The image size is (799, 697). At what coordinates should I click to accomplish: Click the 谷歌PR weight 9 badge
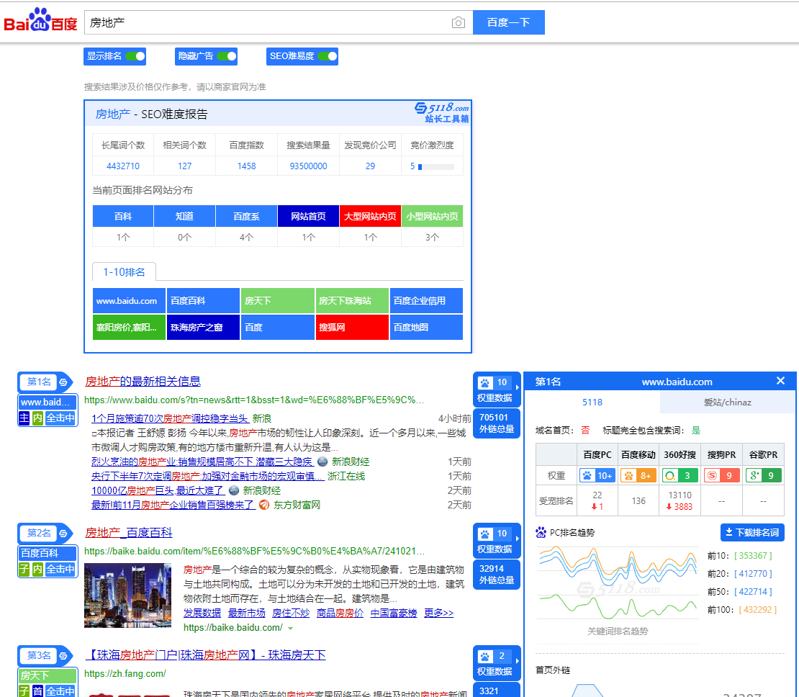763,475
